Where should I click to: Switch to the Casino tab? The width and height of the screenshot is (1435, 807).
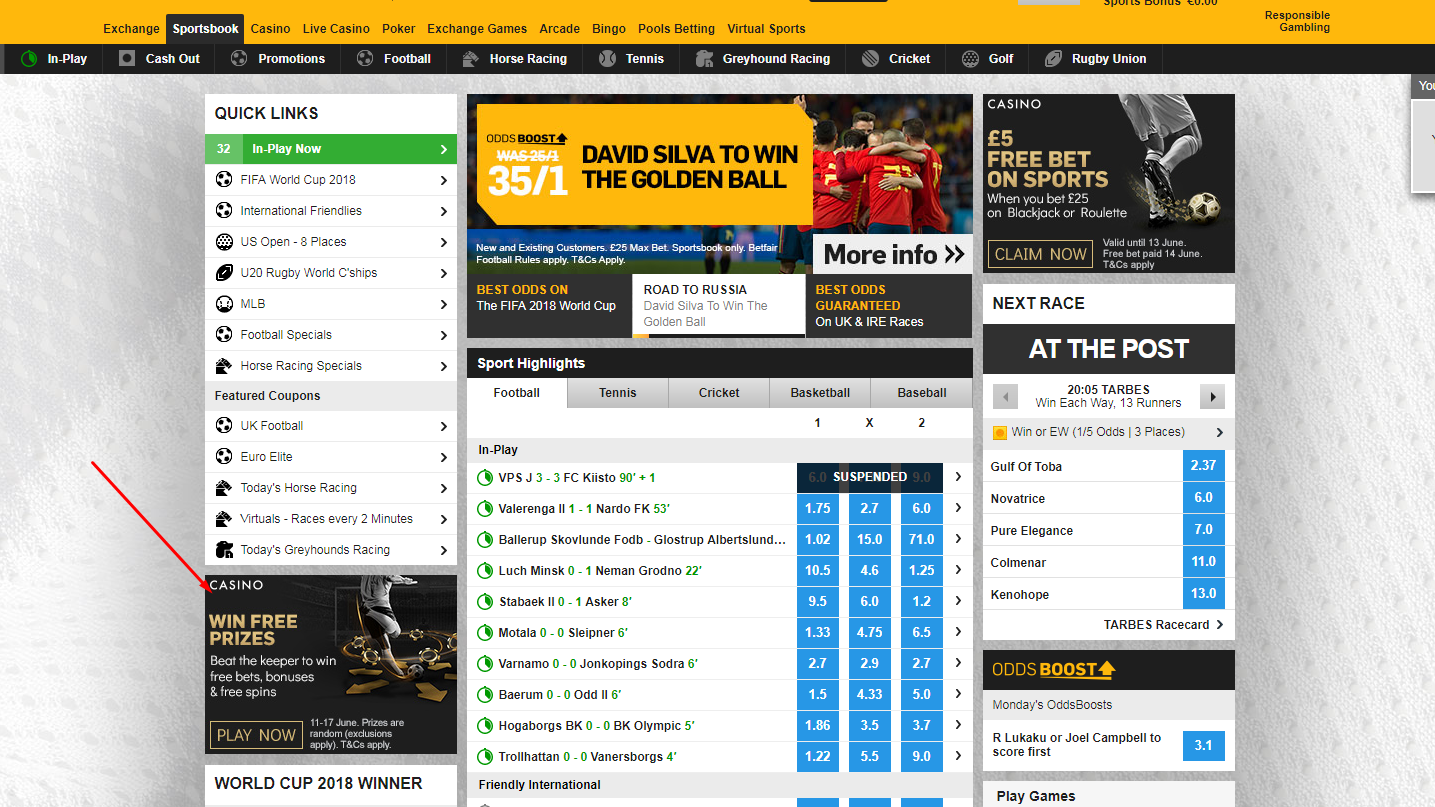tap(270, 28)
